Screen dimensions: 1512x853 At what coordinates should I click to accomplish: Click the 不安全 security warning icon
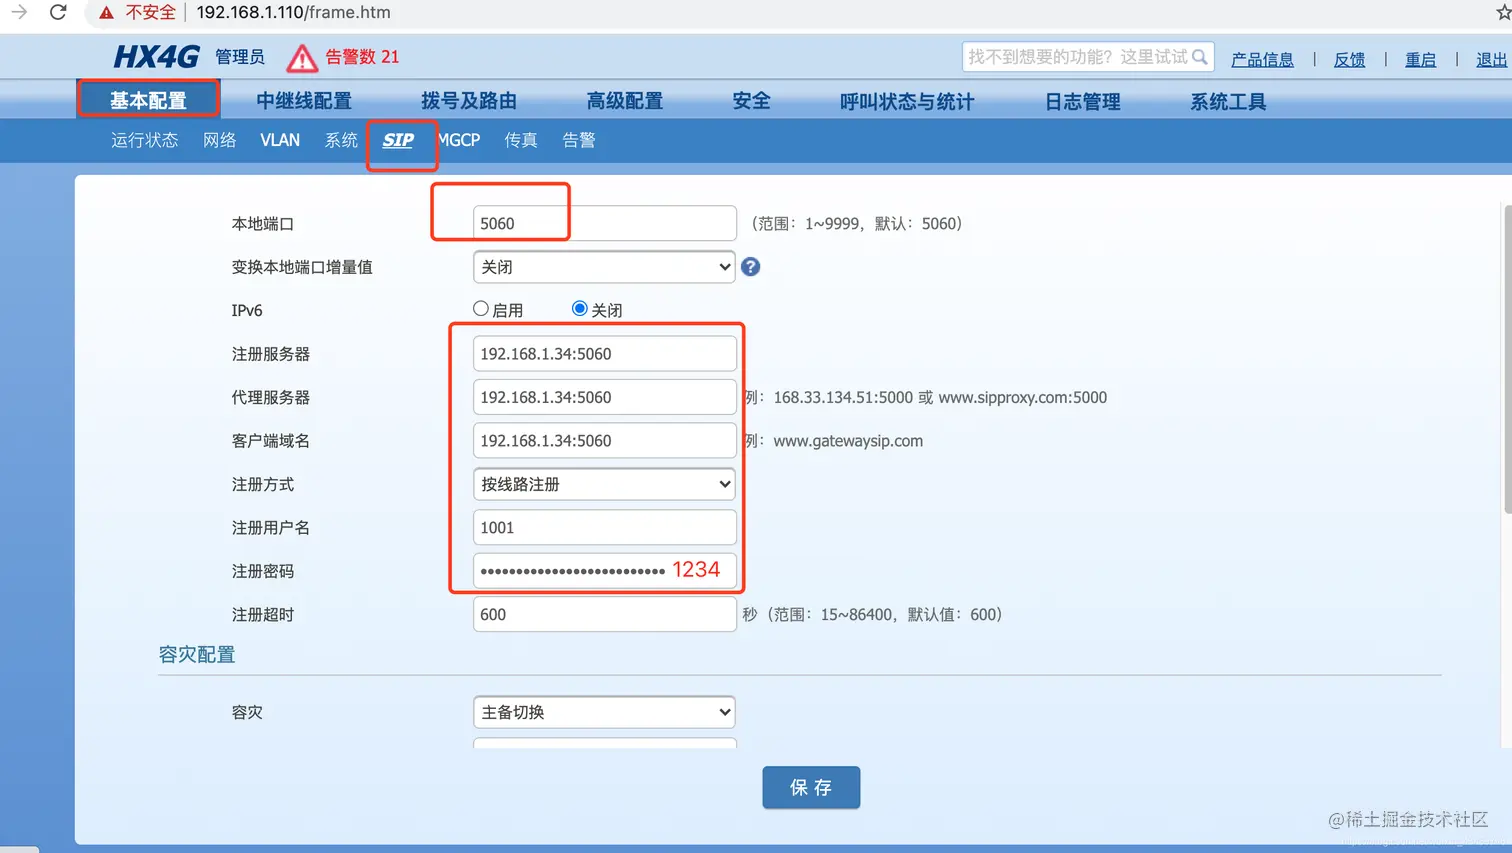point(106,13)
